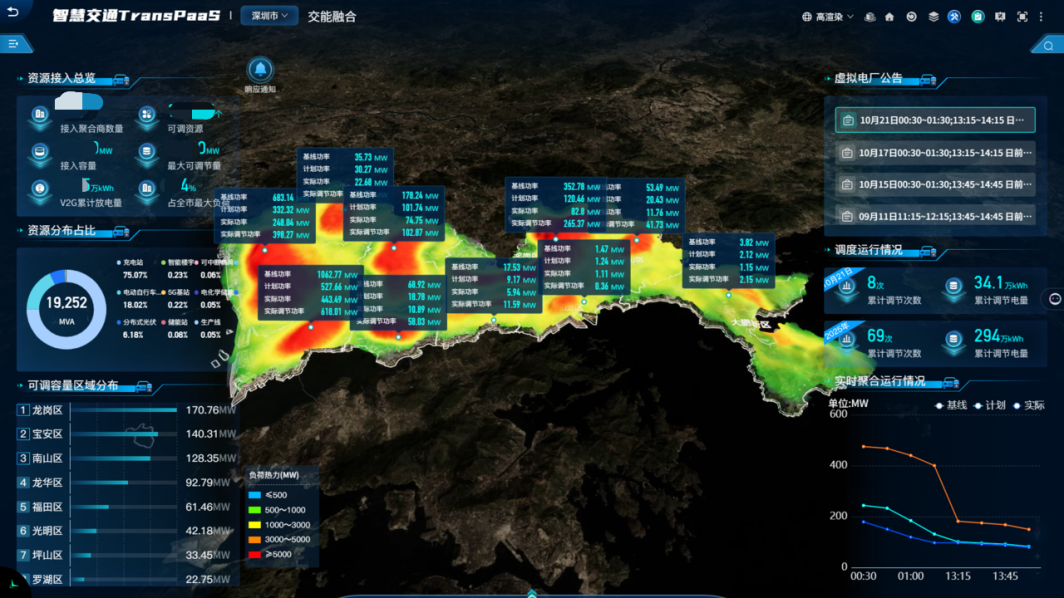Collapse the left panel menu icon
1064x598 pixels.
click(14, 44)
